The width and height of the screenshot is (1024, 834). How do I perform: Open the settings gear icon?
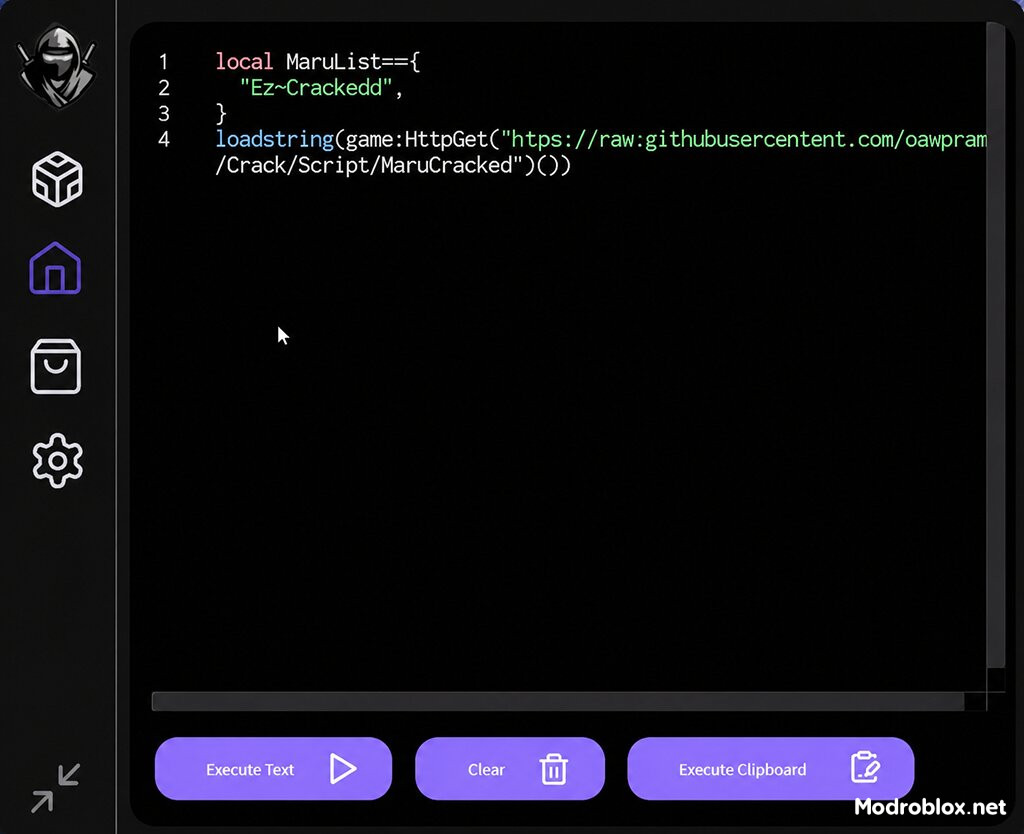(x=57, y=460)
